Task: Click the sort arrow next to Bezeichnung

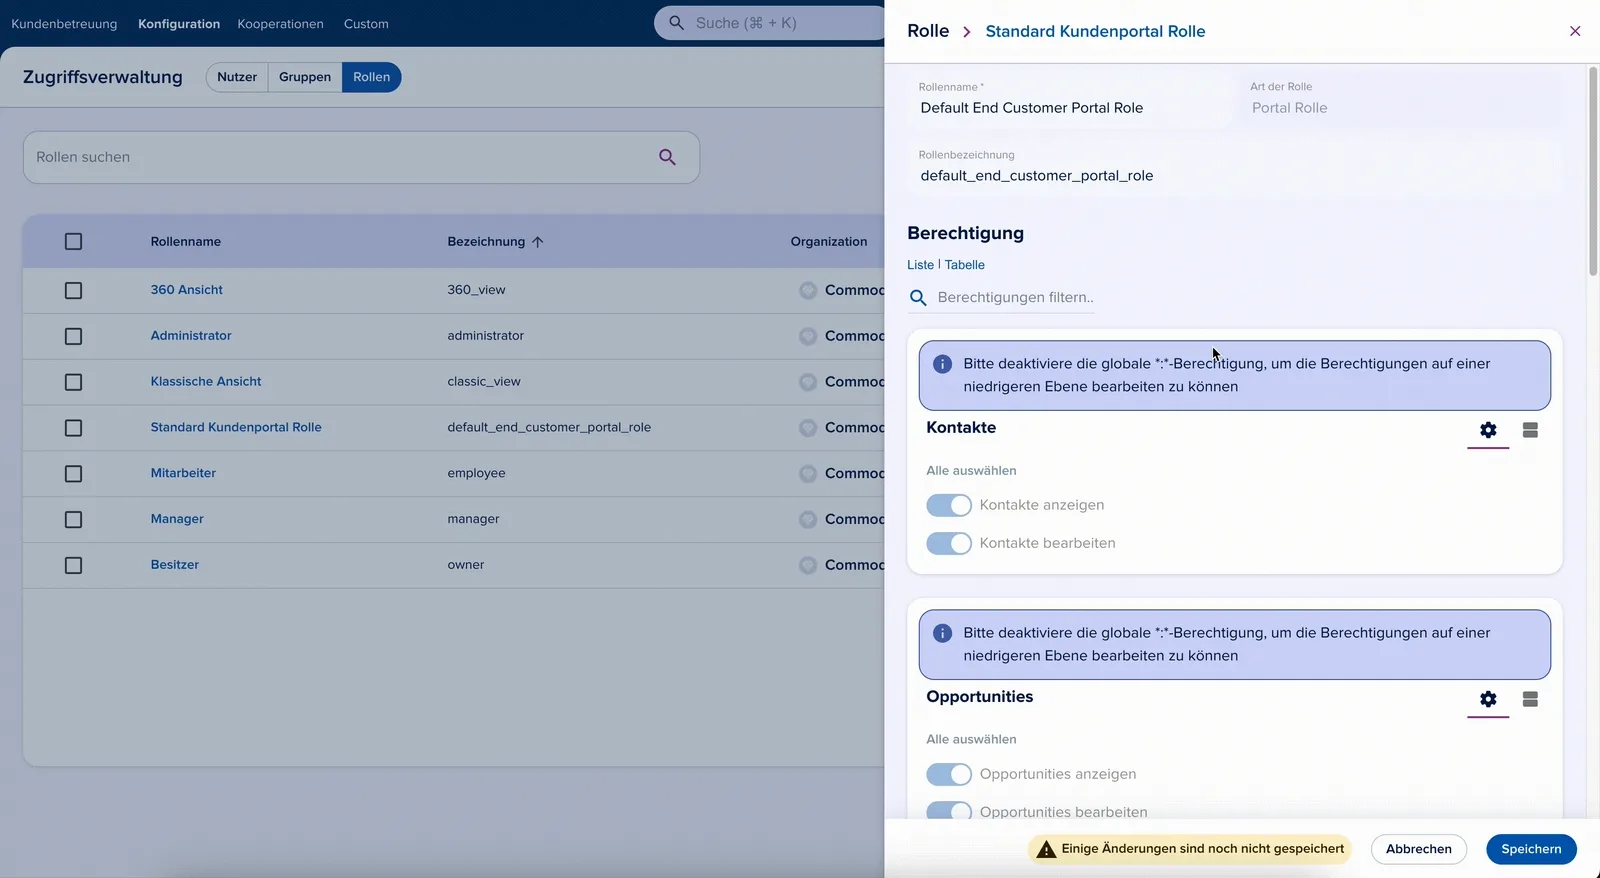Action: point(538,242)
